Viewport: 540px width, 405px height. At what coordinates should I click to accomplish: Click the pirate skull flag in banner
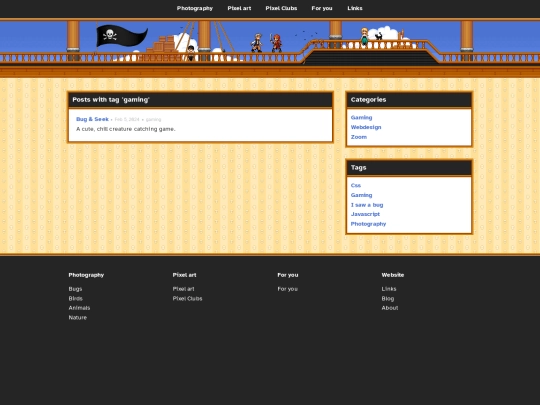point(121,36)
